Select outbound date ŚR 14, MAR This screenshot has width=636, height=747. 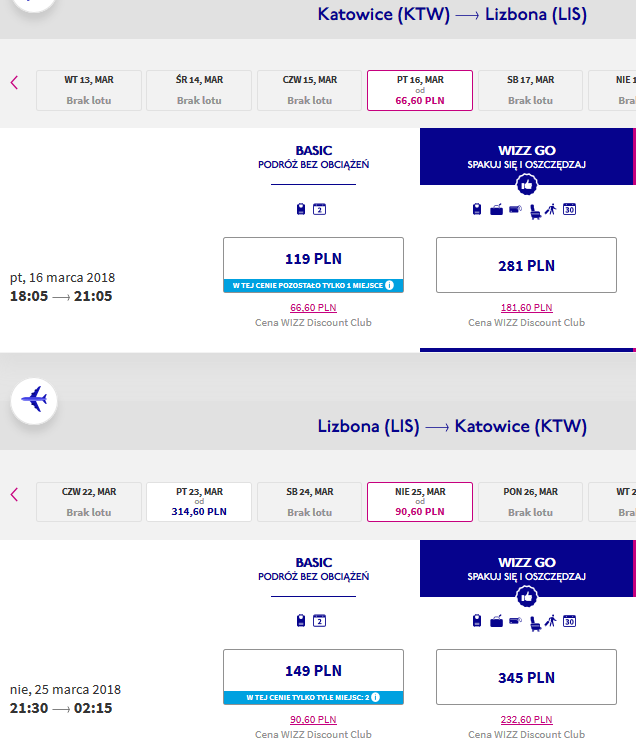pos(199,91)
